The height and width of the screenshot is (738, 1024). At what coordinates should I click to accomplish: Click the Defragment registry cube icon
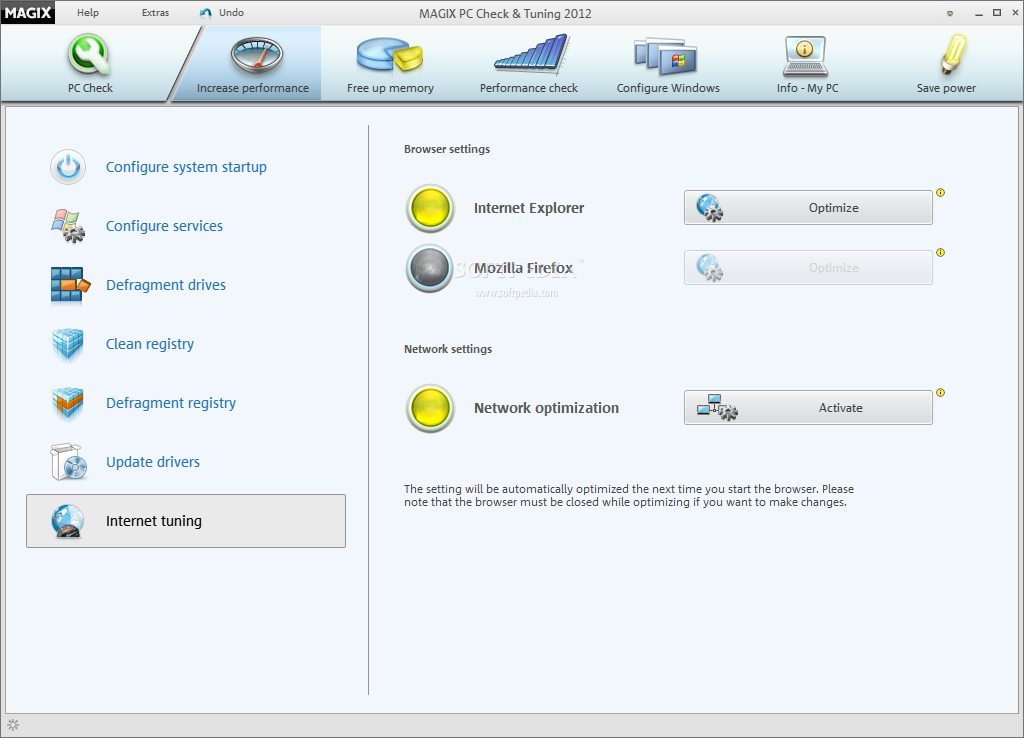tap(68, 403)
